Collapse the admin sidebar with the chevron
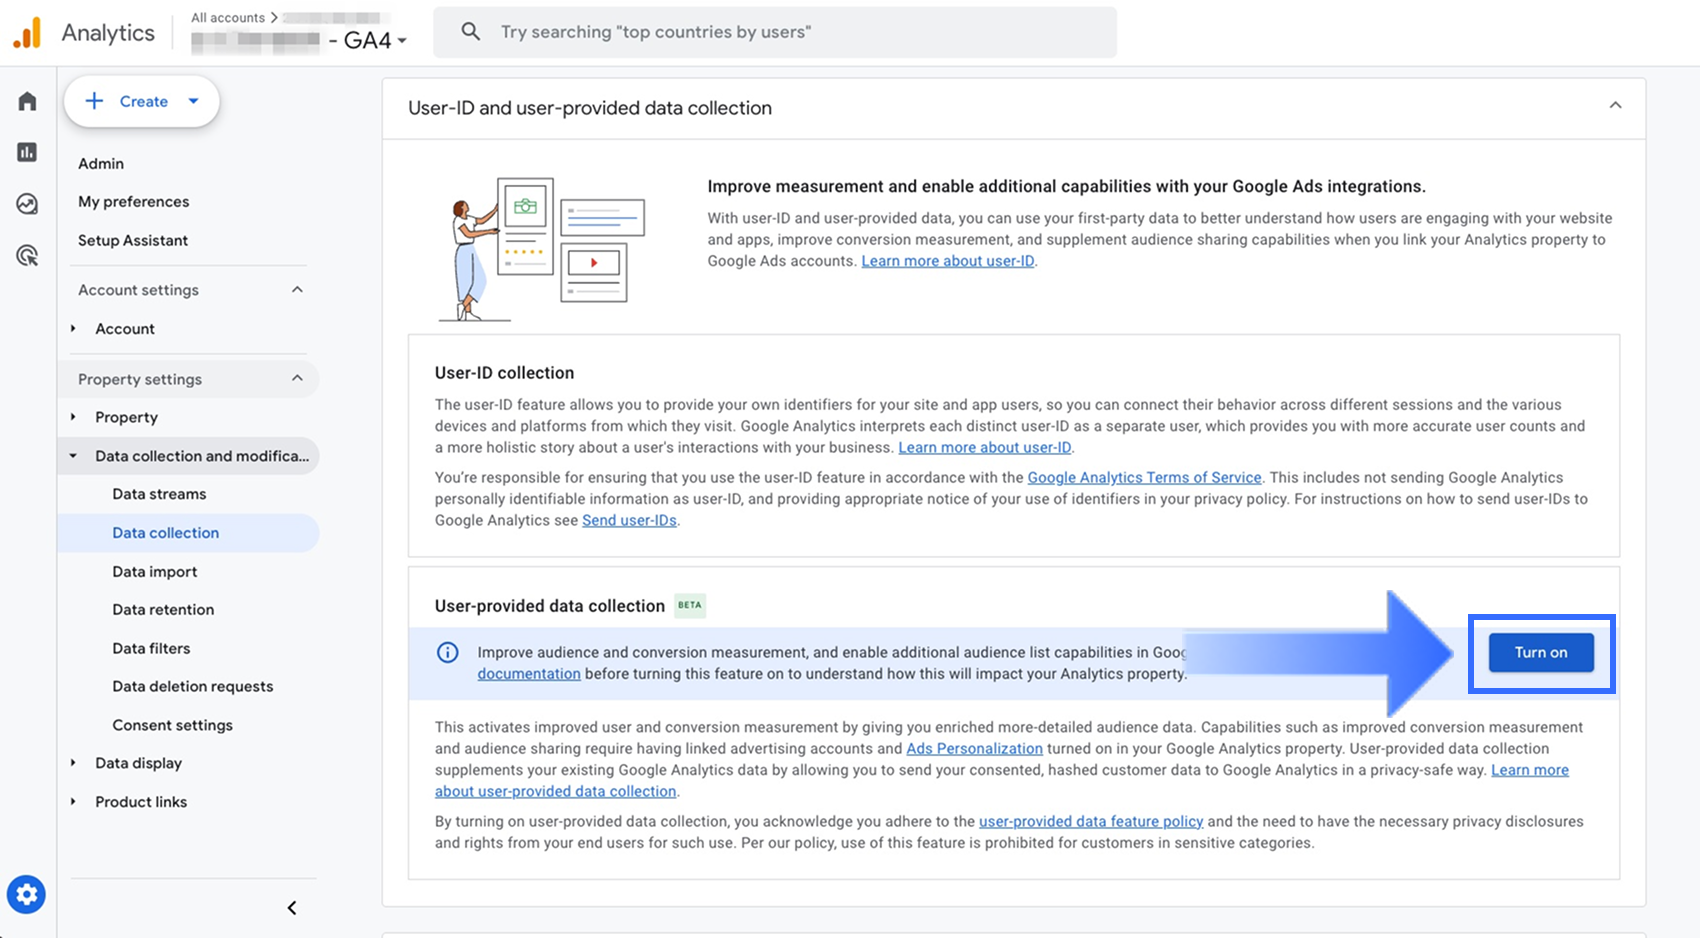 point(292,908)
